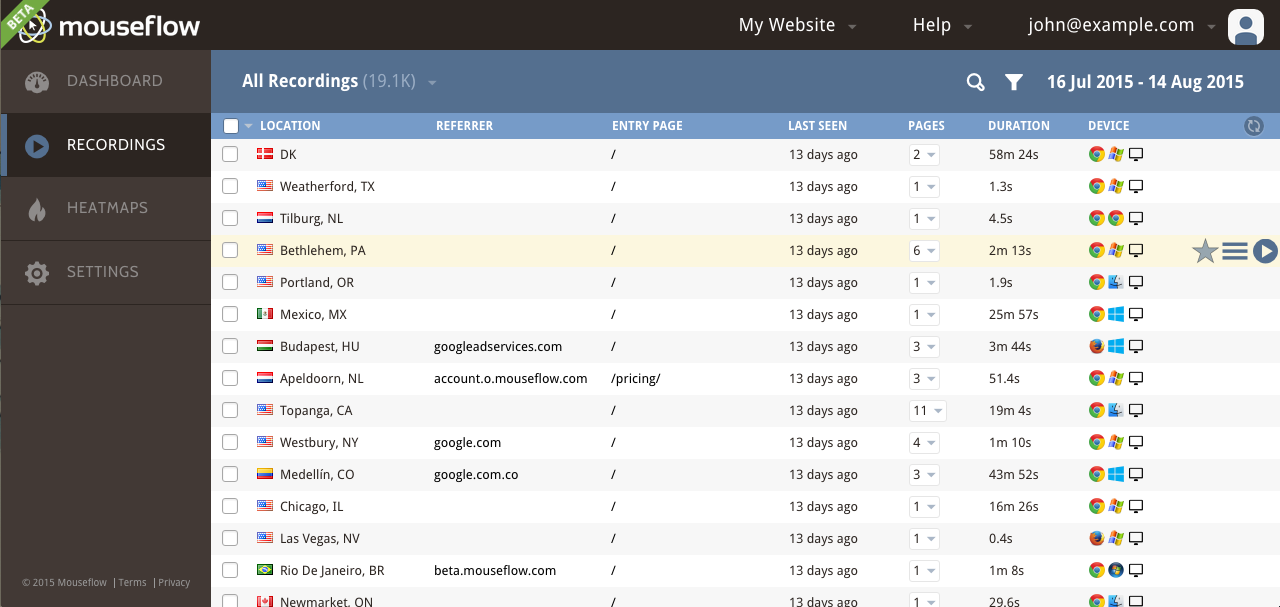Click the Denmark flag in DK row
This screenshot has width=1280, height=607.
(x=265, y=154)
